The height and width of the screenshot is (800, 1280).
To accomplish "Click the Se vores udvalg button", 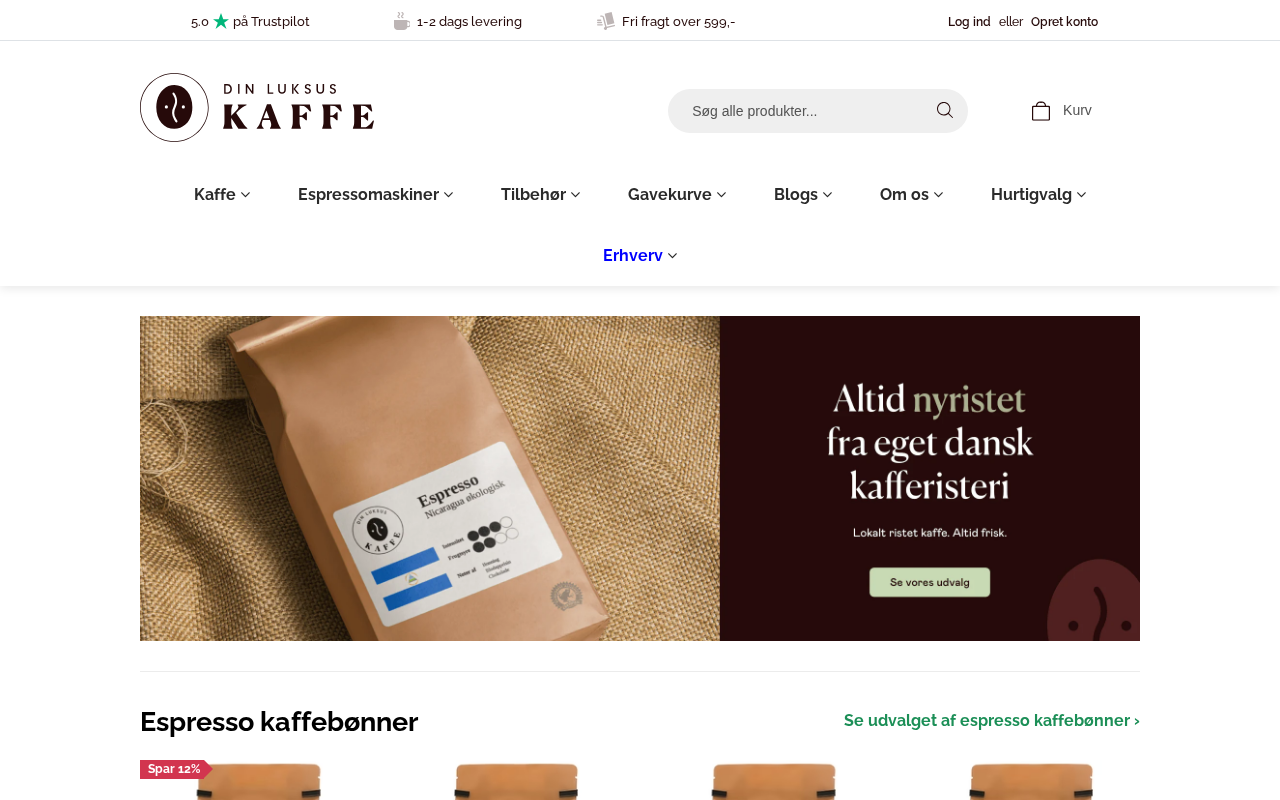I will (930, 582).
